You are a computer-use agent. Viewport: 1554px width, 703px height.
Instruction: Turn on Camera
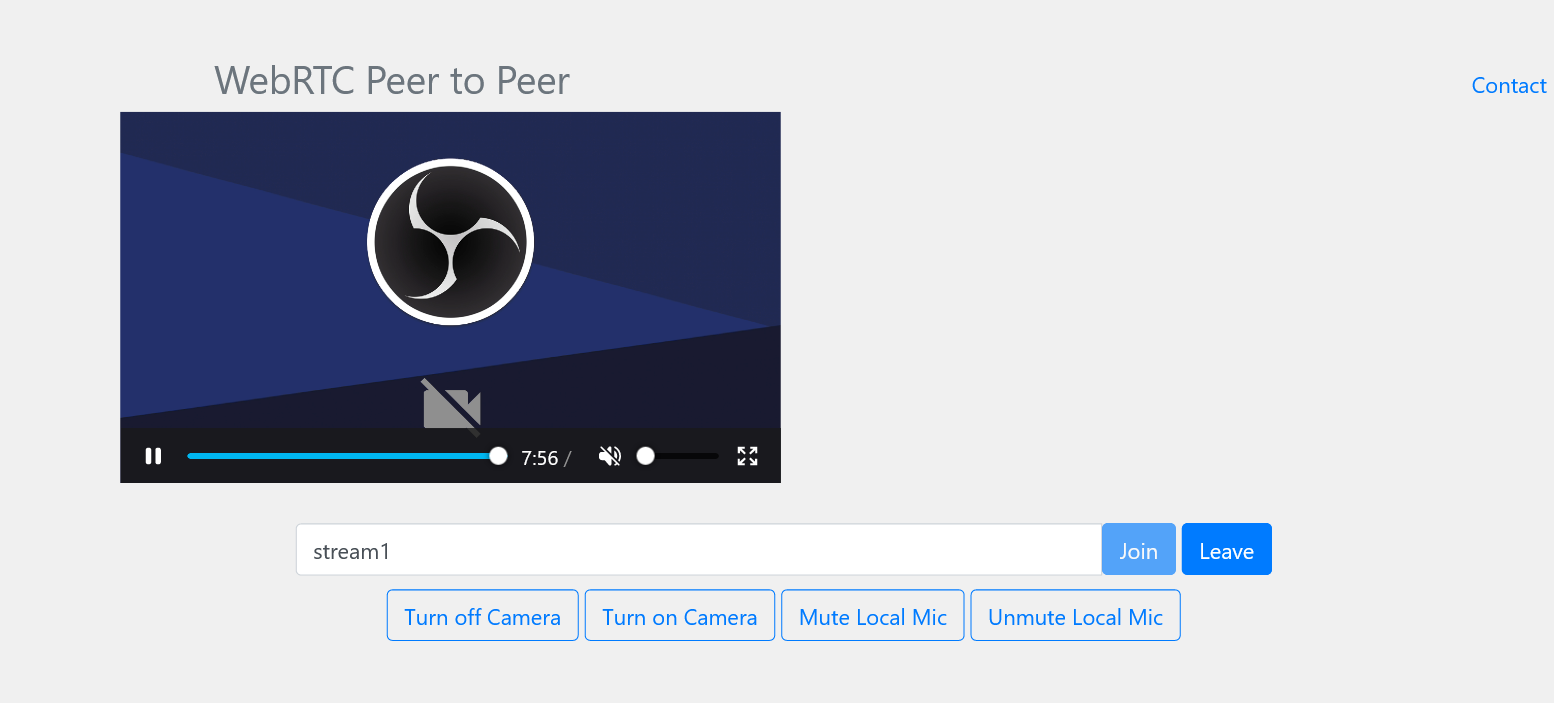click(x=679, y=615)
